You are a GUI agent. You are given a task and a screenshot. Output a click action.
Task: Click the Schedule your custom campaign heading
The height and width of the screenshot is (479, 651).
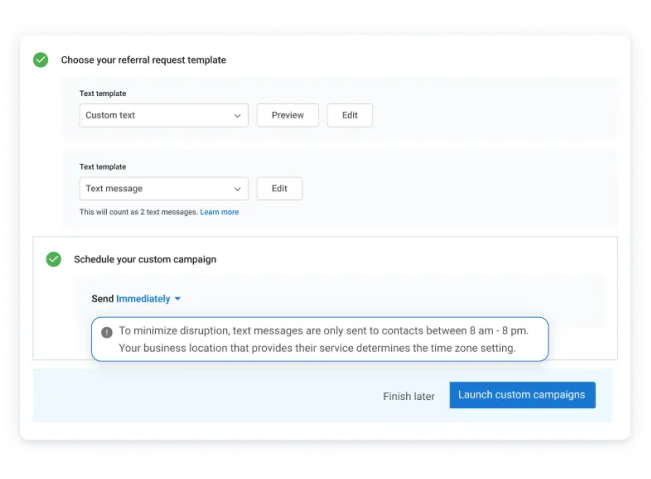pos(145,259)
